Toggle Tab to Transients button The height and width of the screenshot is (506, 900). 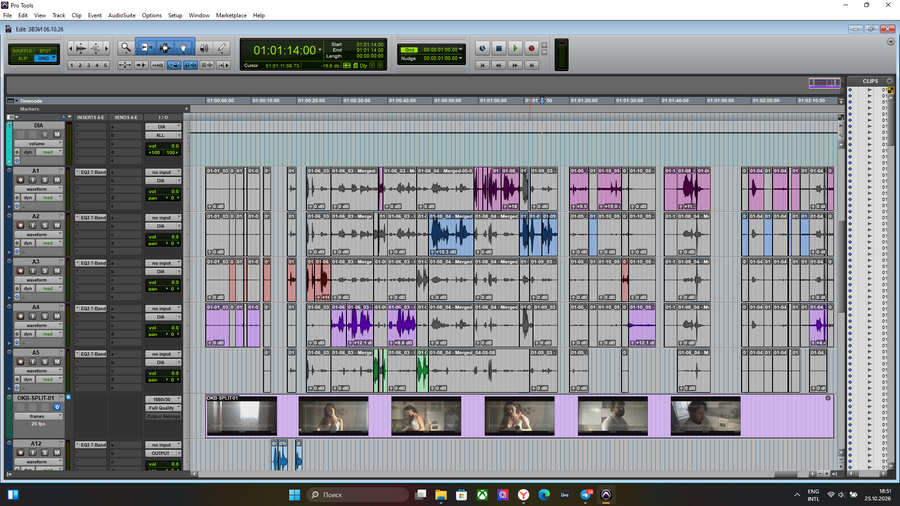point(141,65)
